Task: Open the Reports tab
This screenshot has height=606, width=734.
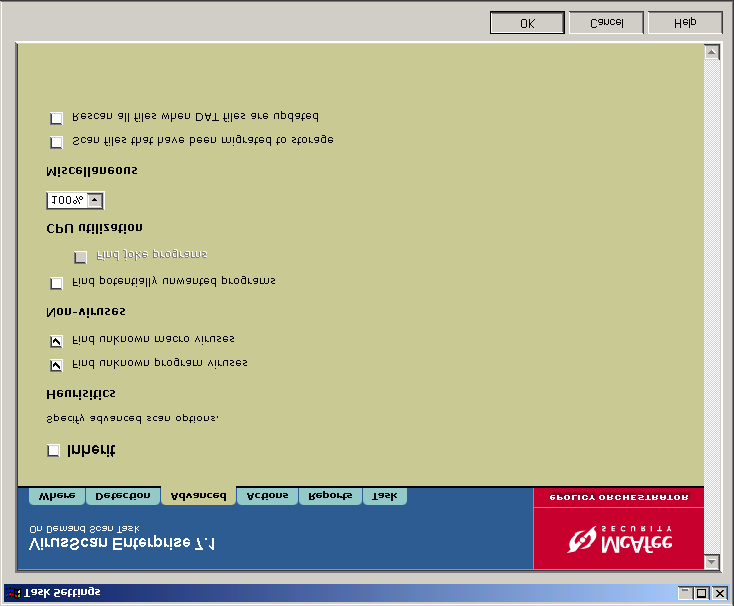Action: coord(330,496)
